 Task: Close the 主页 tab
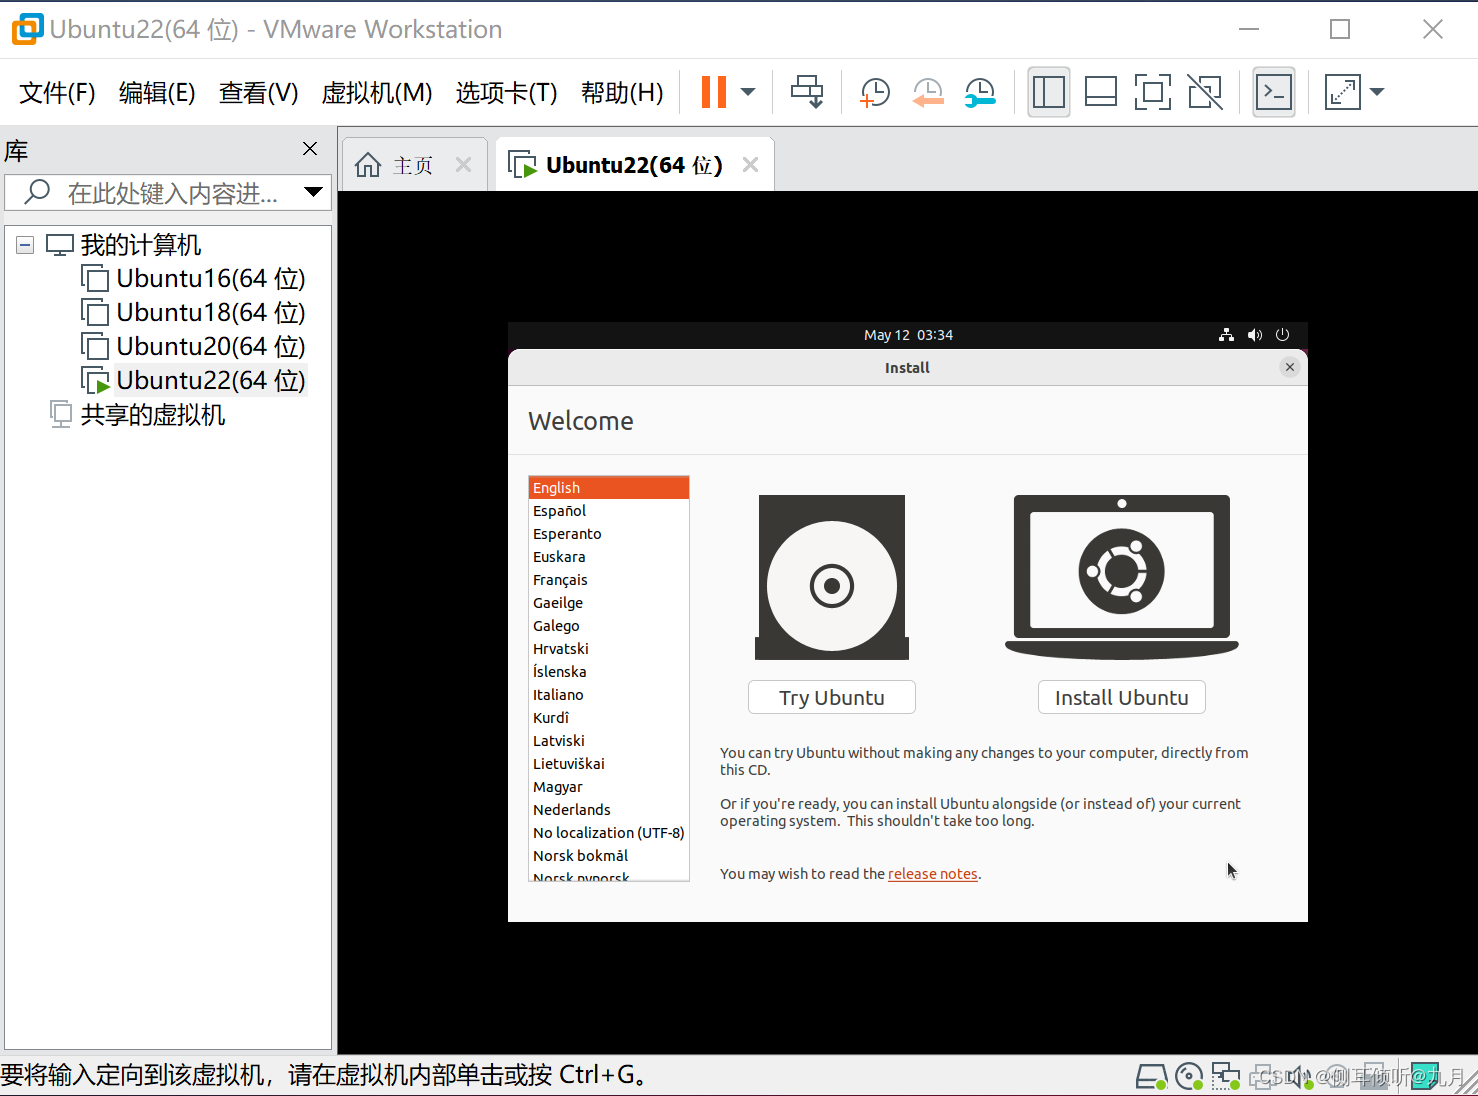pyautogui.click(x=463, y=165)
